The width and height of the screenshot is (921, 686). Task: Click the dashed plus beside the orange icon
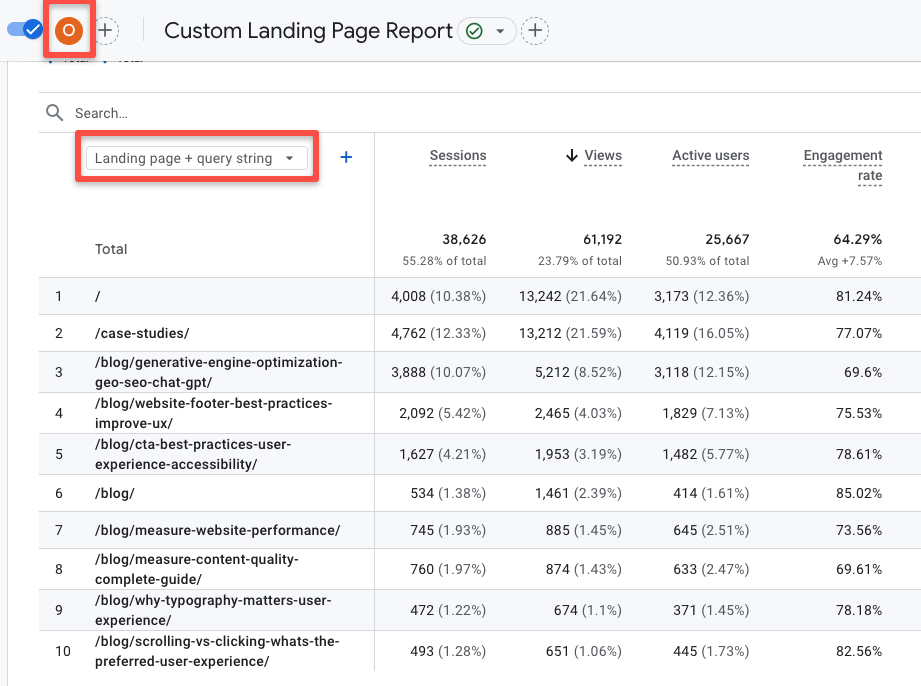pos(105,30)
